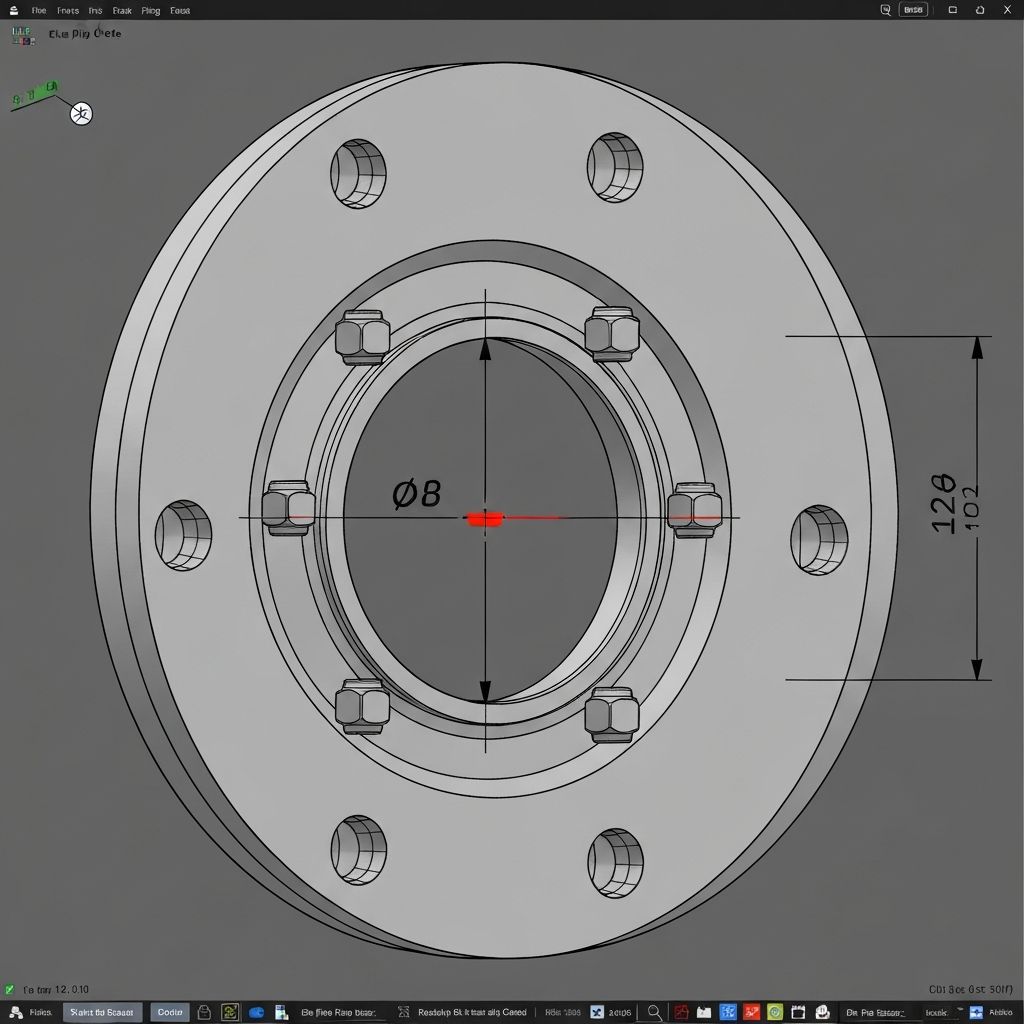Viewport: 1024px width, 1024px height.
Task: Open the first menu in the menu bar
Action: pos(39,10)
